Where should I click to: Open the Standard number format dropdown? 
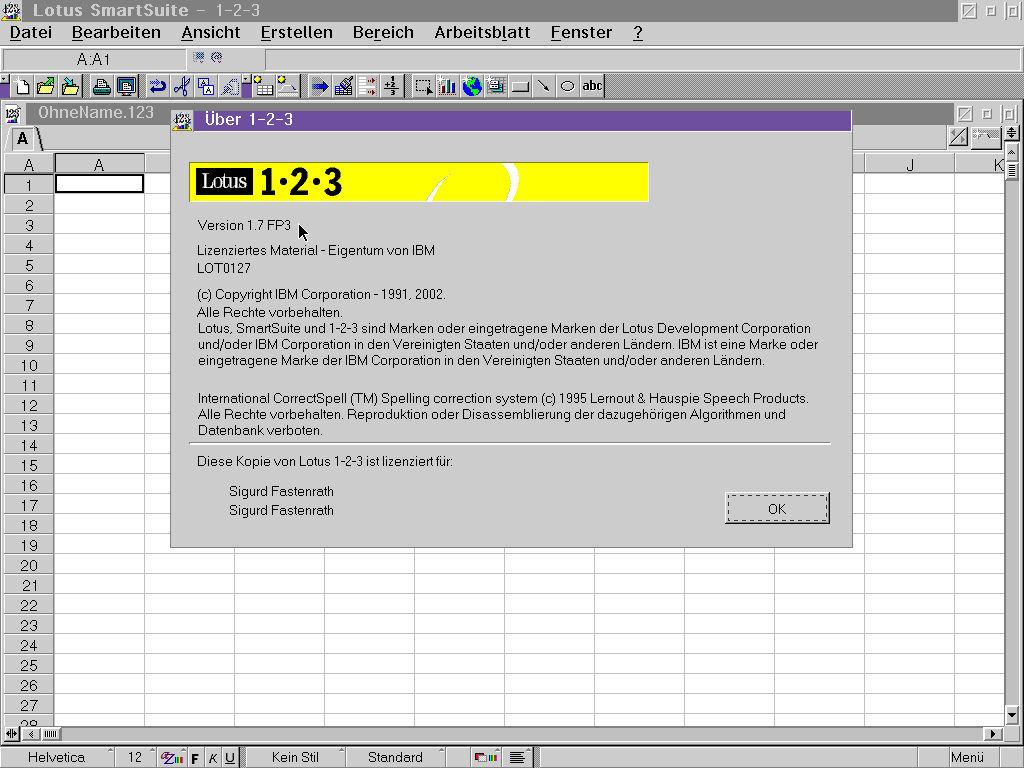click(x=395, y=758)
